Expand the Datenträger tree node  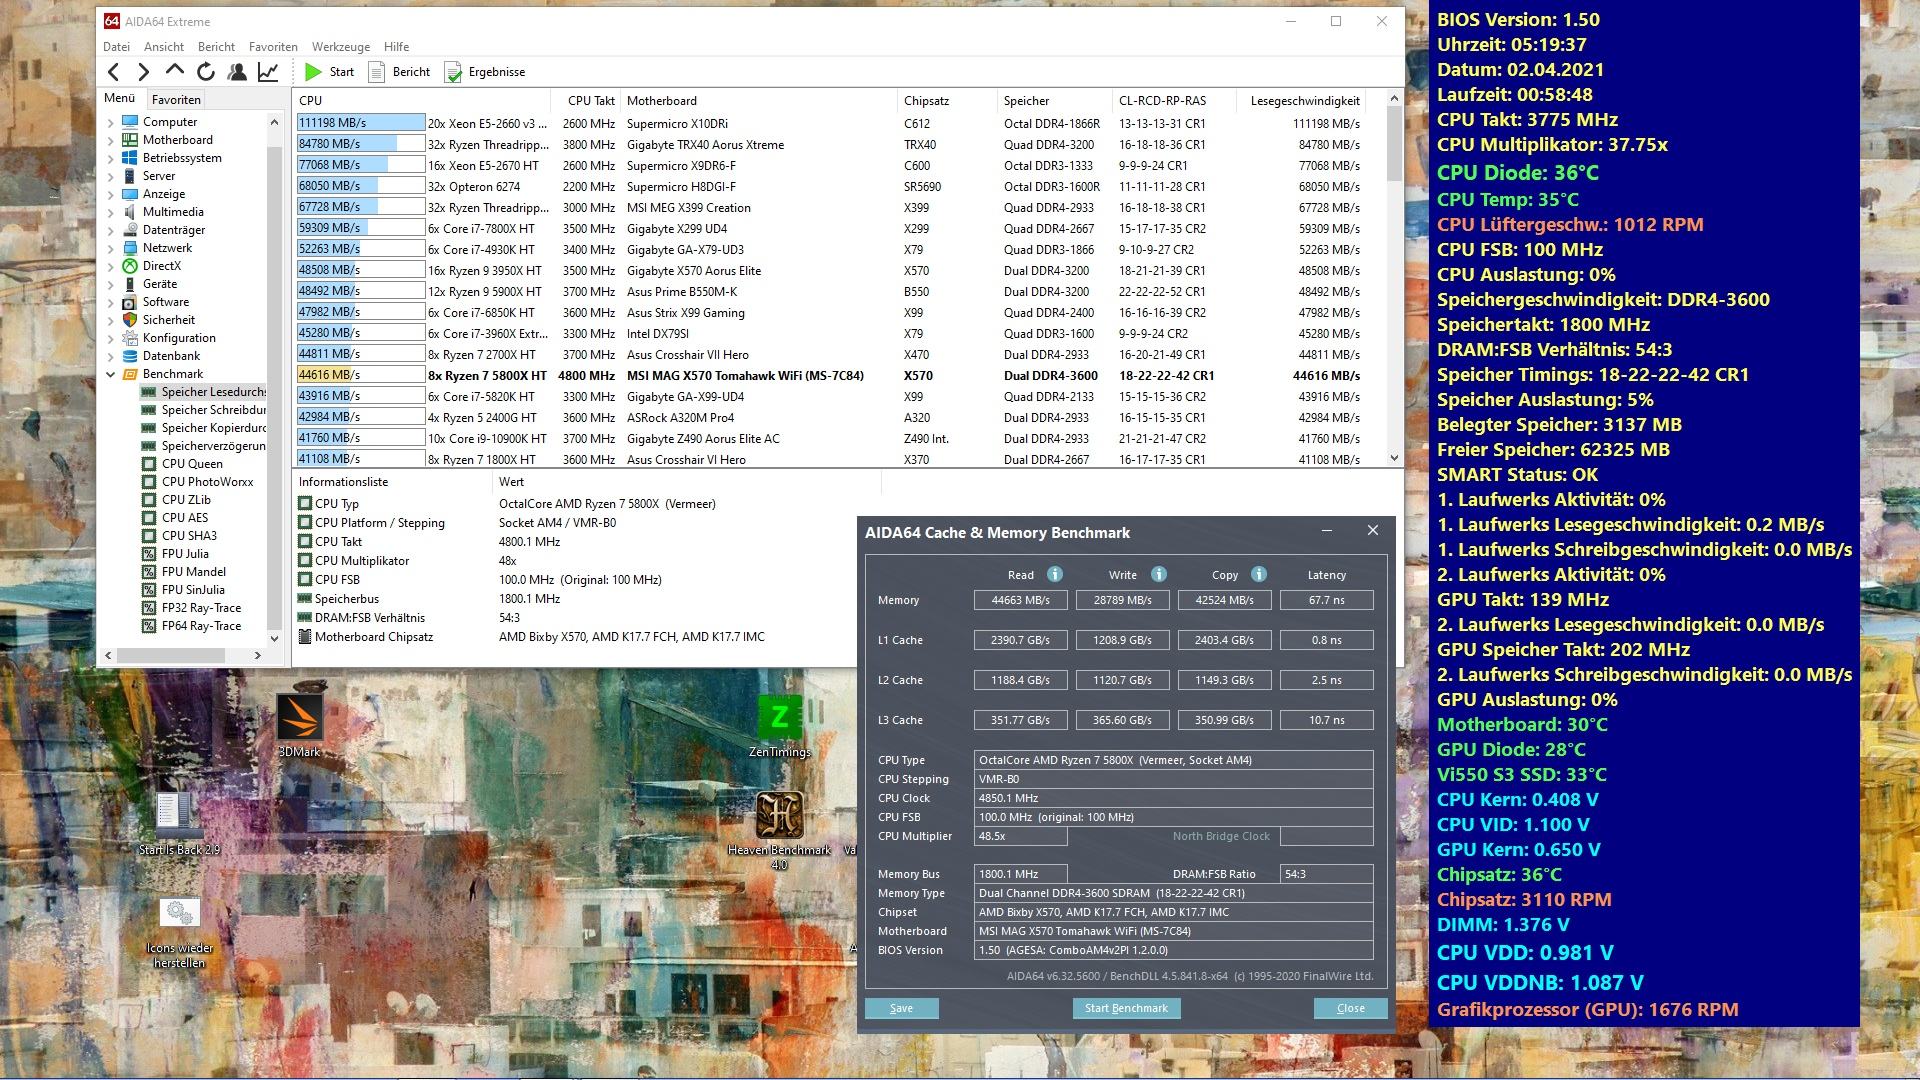coord(110,230)
